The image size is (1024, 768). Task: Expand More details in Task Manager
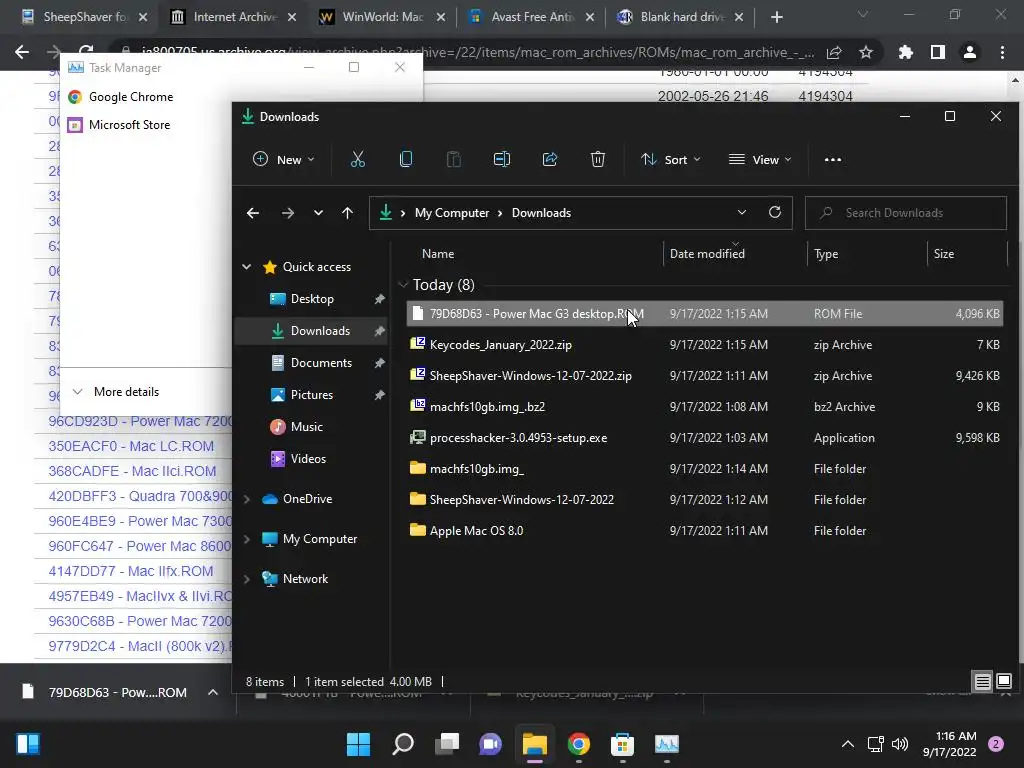[x=116, y=392]
